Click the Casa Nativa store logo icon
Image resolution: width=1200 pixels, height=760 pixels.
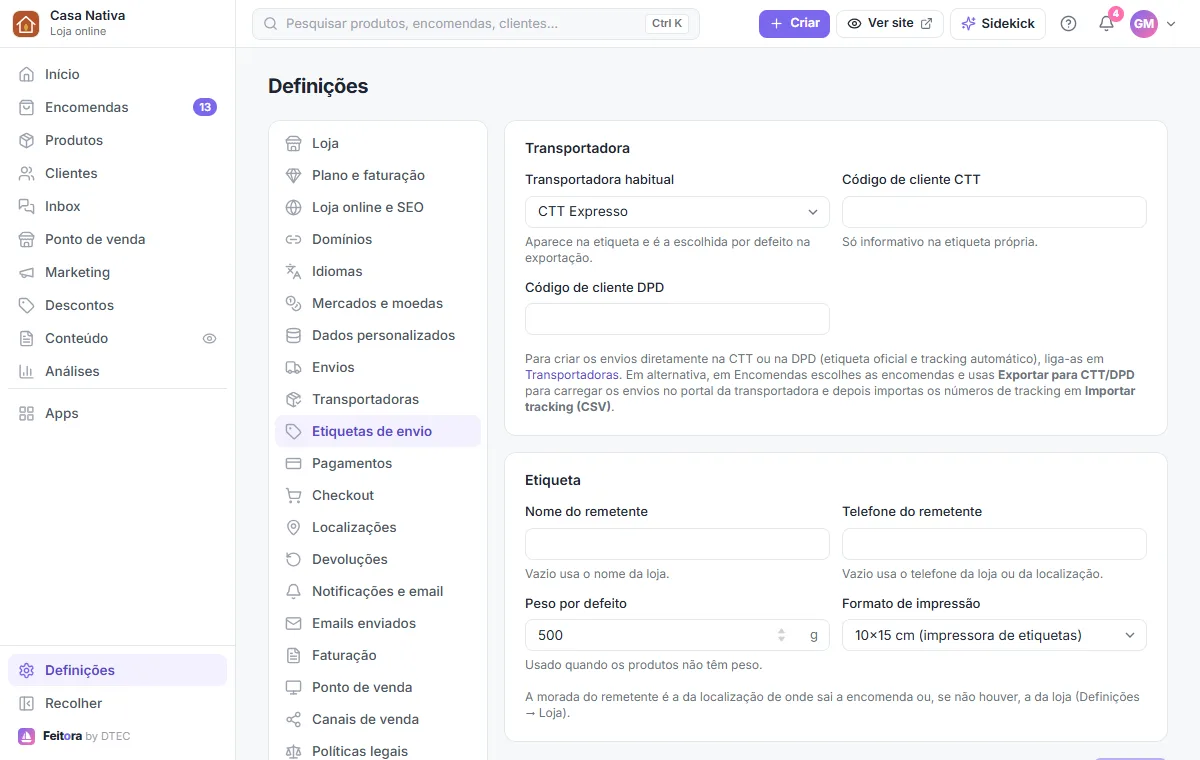26,23
